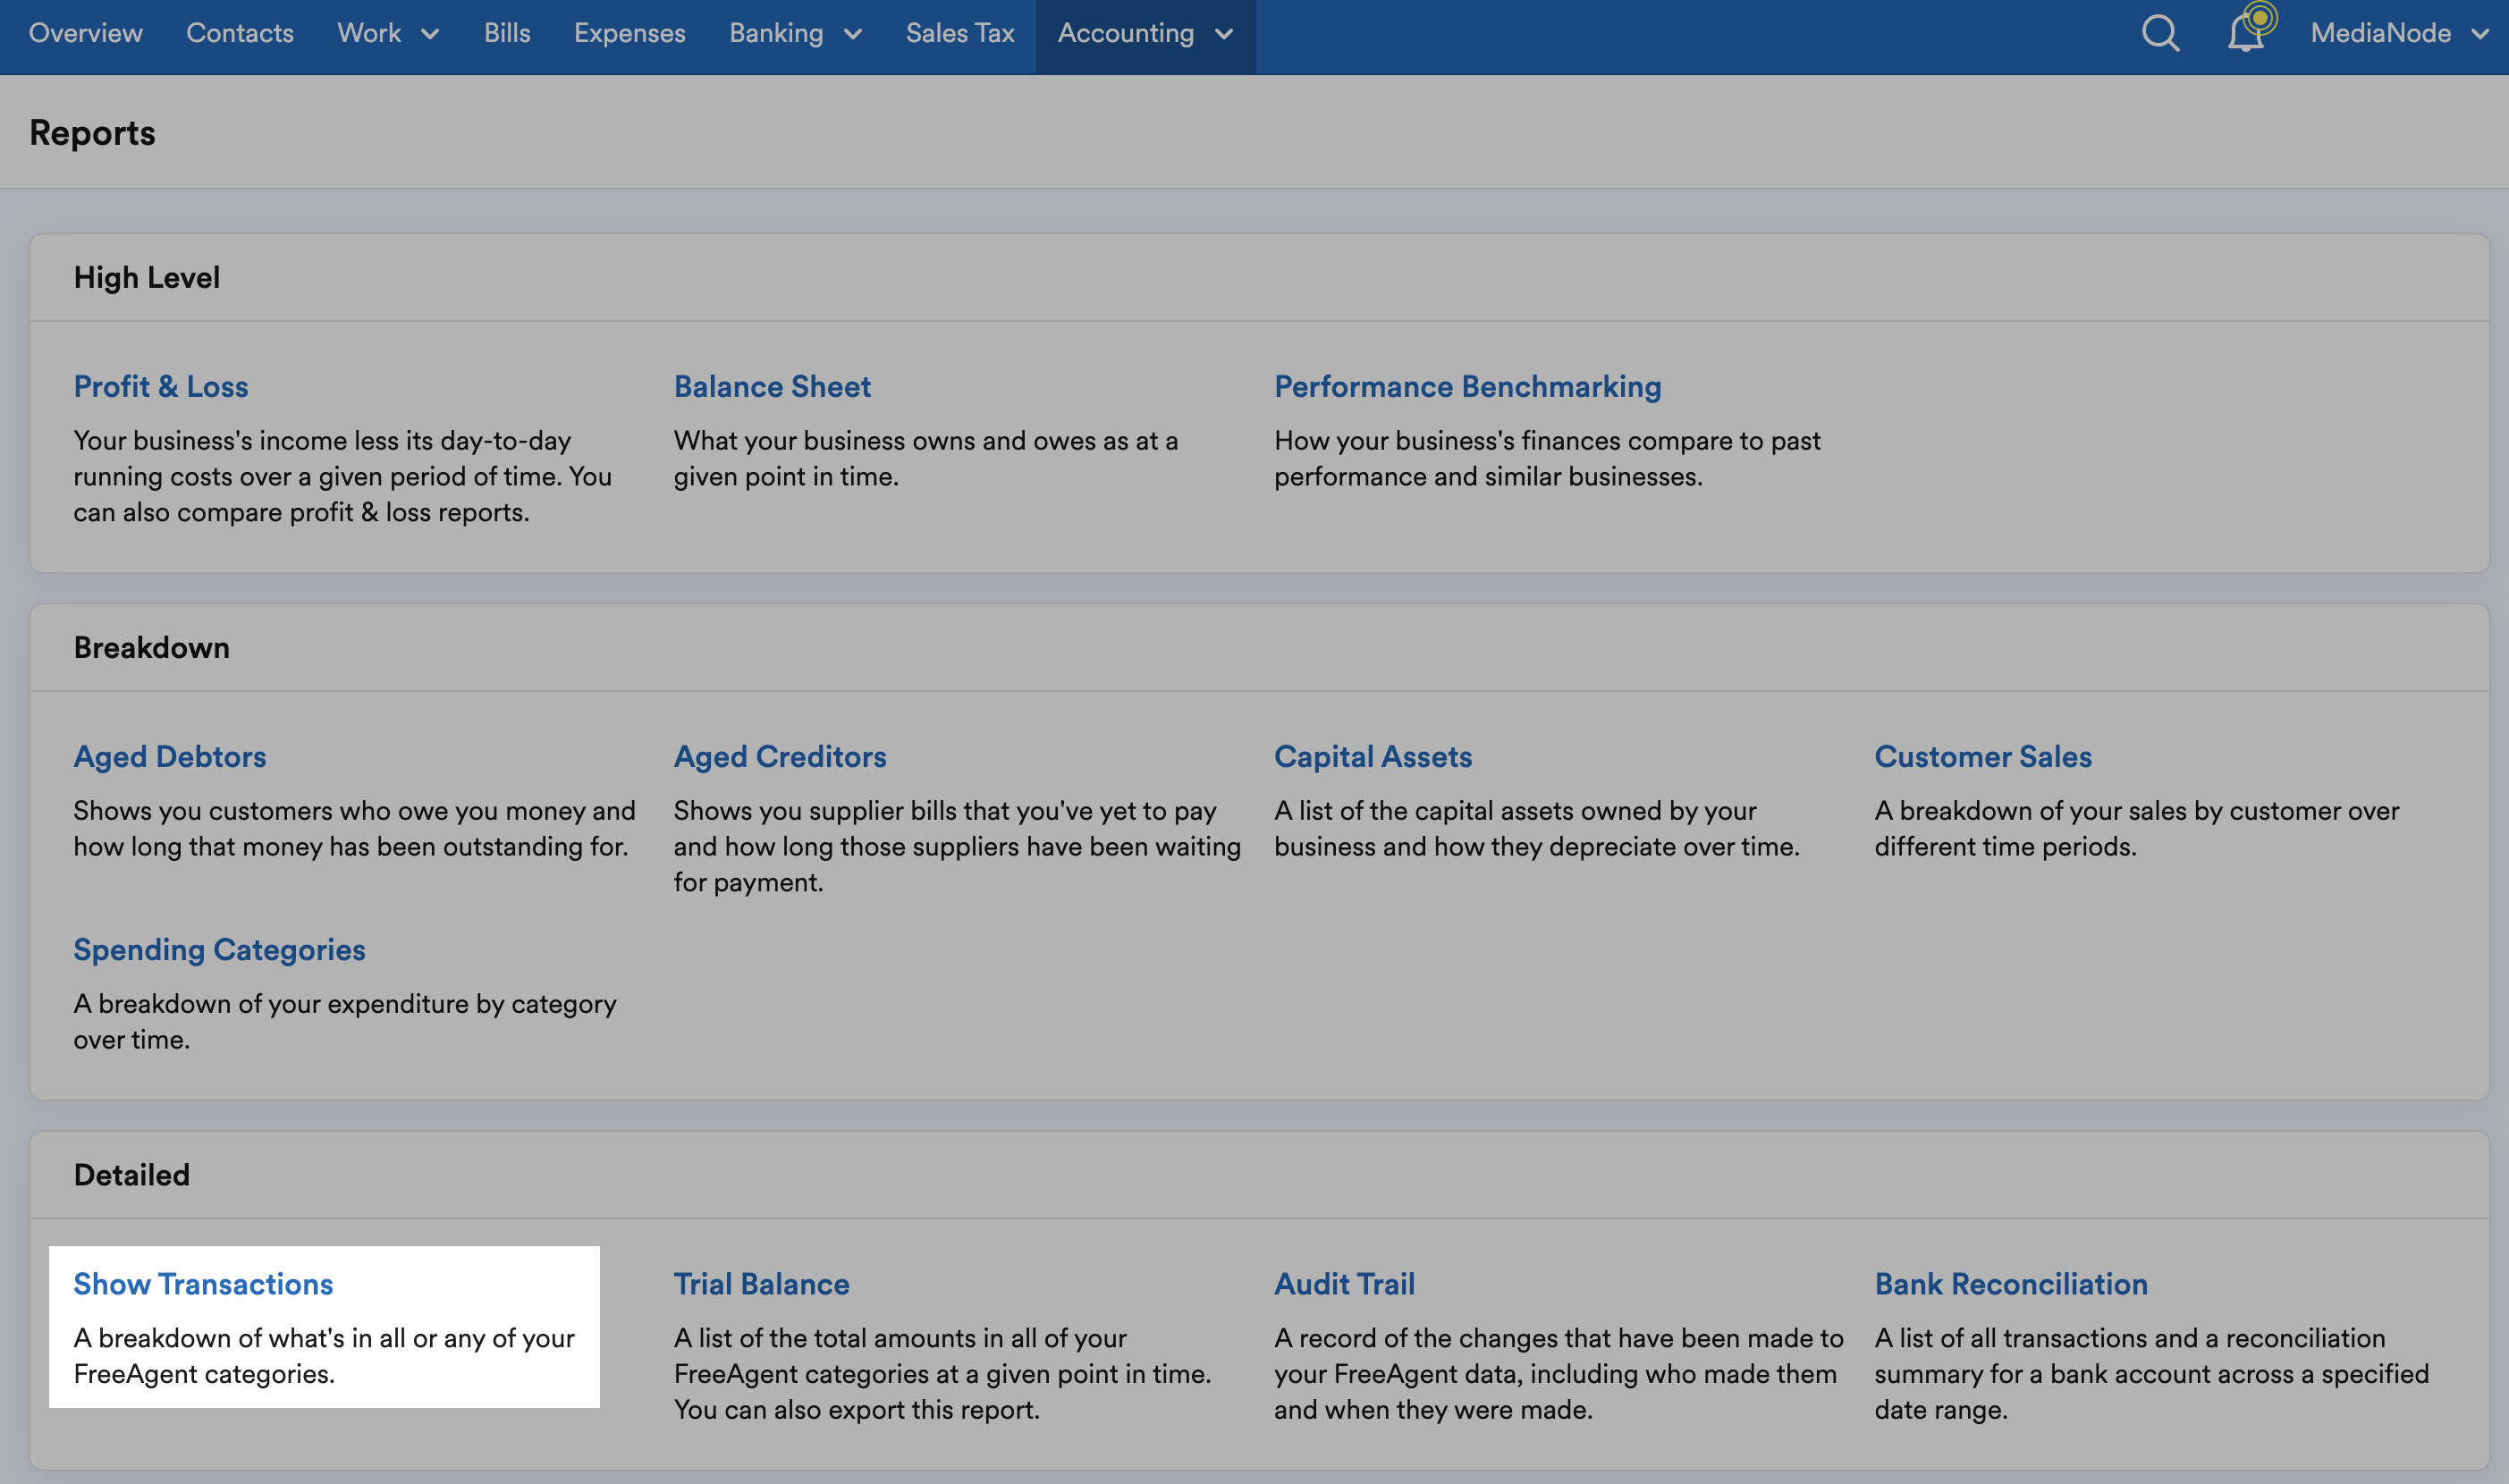View the Bank Reconciliation report
The height and width of the screenshot is (1484, 2509).
pos(2012,1283)
